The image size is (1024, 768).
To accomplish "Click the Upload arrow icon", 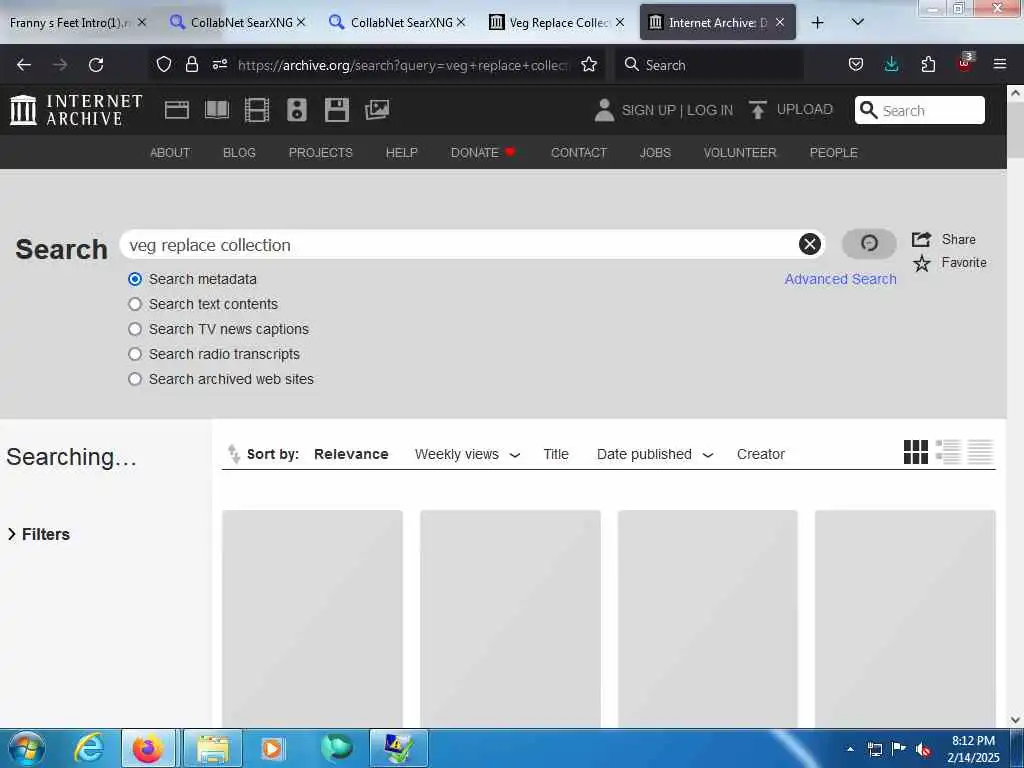I will (758, 110).
